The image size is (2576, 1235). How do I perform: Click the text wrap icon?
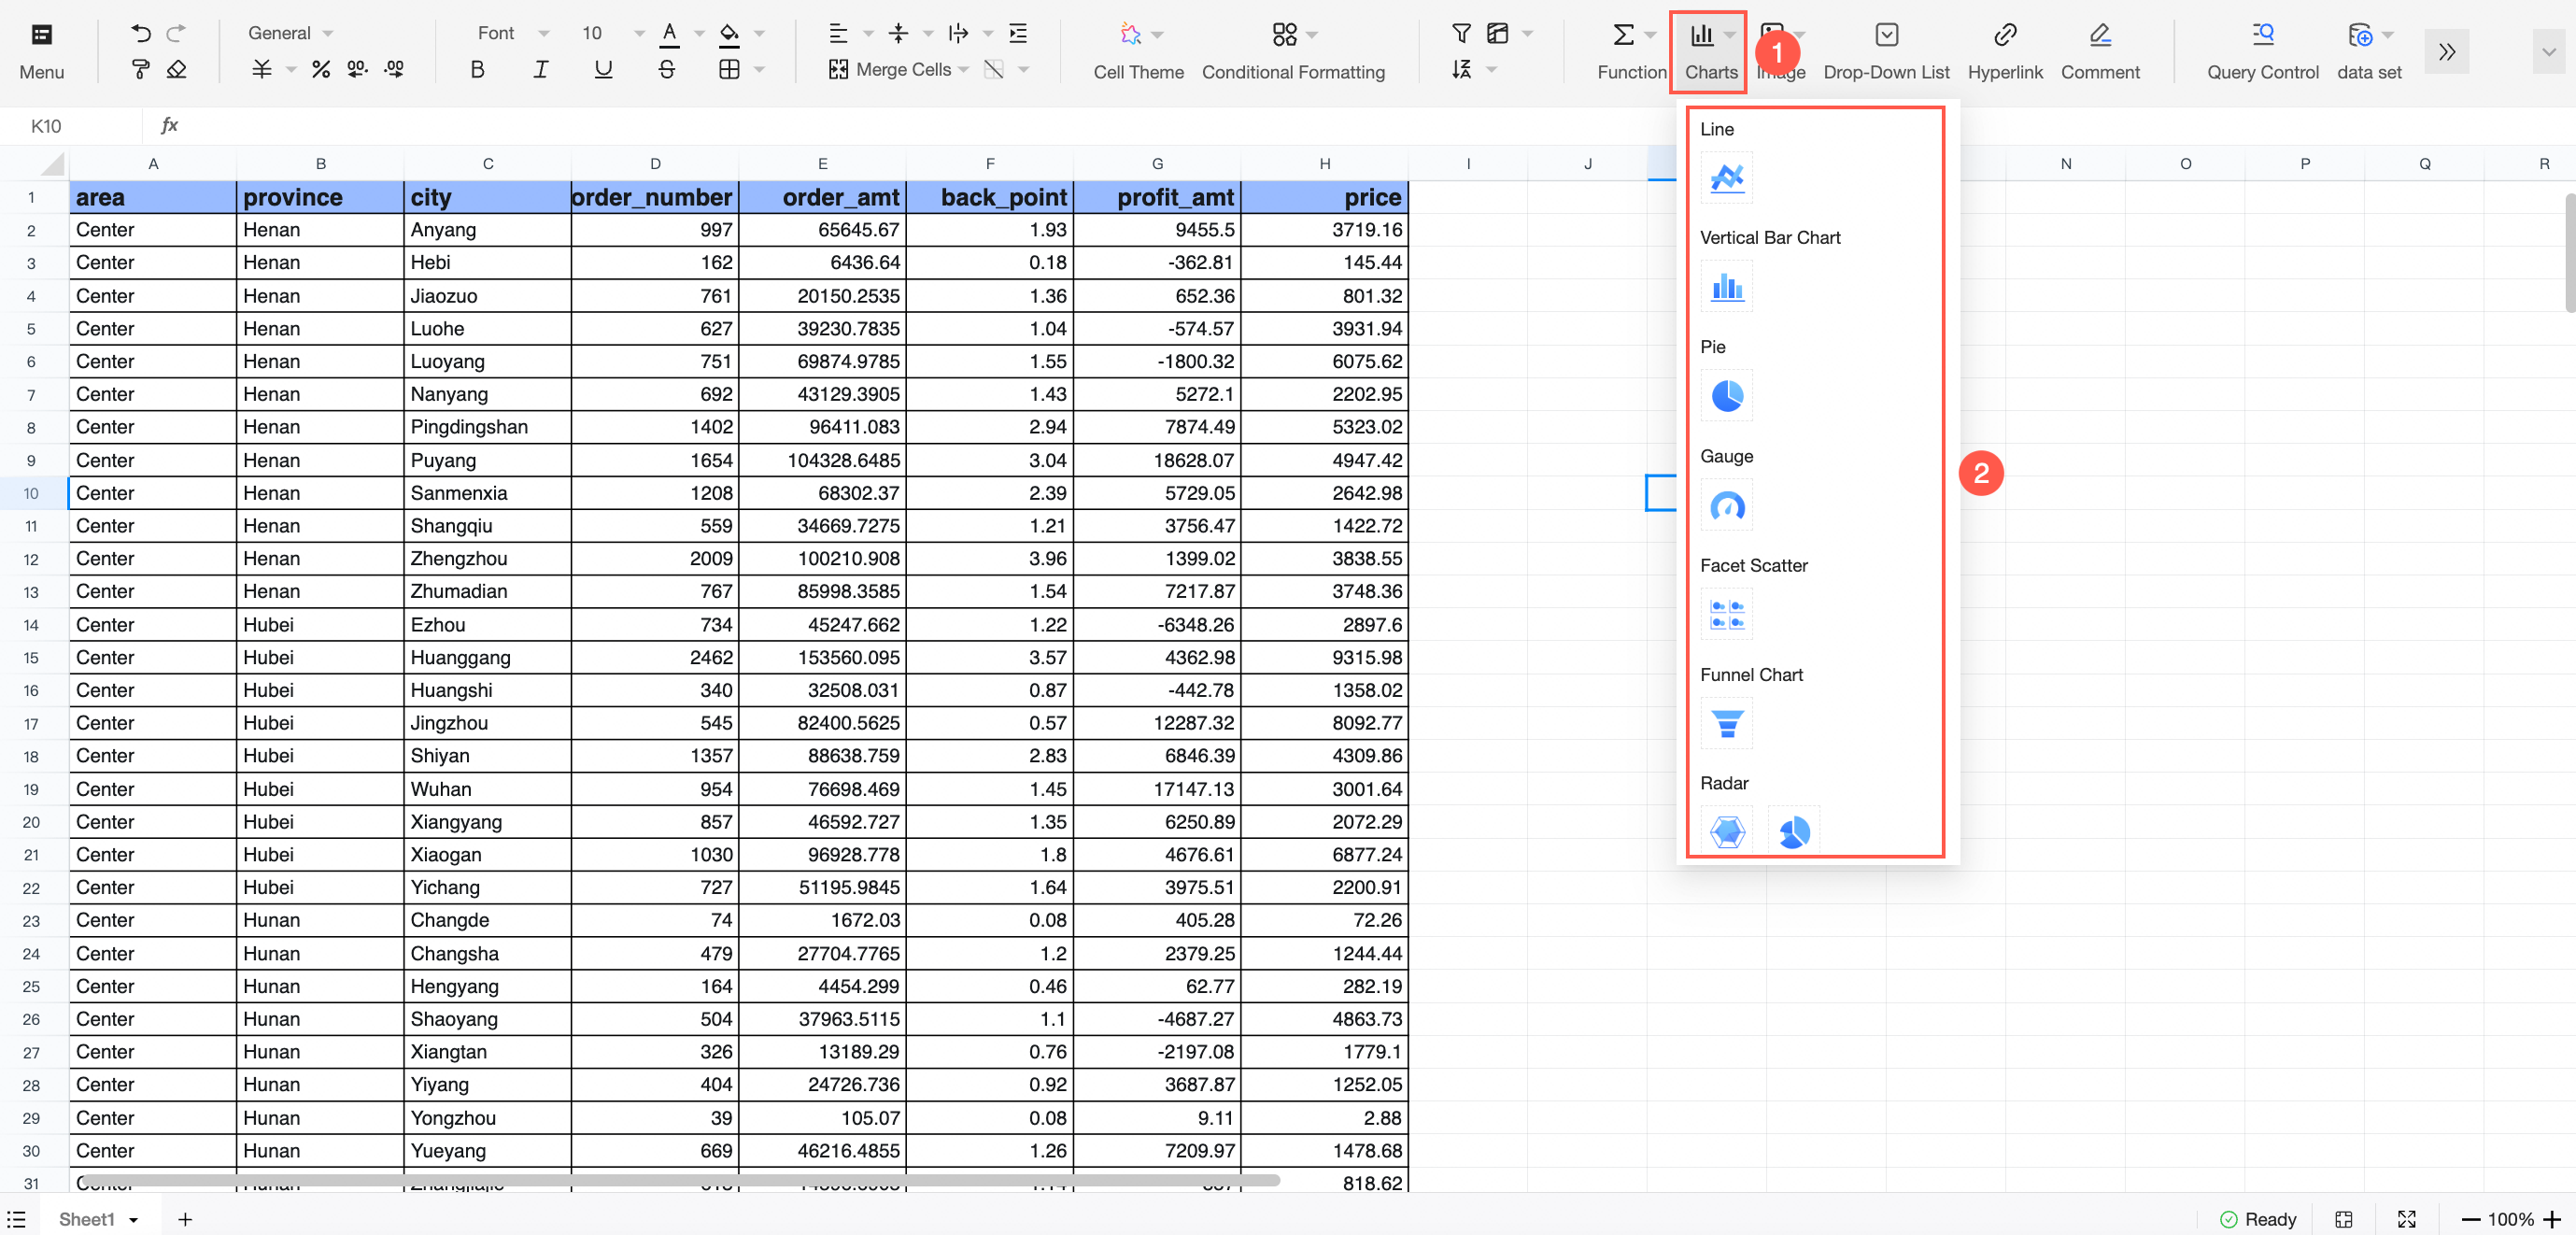(x=958, y=34)
